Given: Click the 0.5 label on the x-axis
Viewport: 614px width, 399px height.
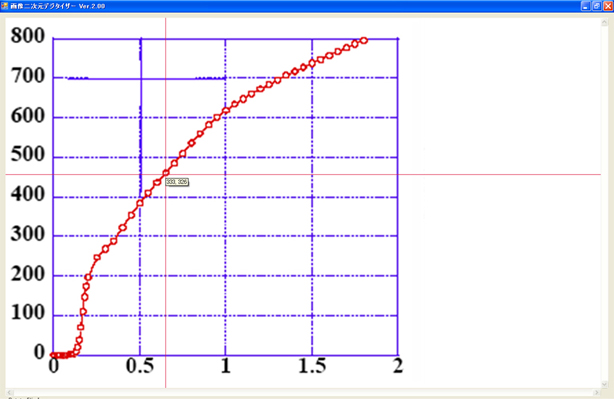Looking at the screenshot, I should pyautogui.click(x=139, y=366).
